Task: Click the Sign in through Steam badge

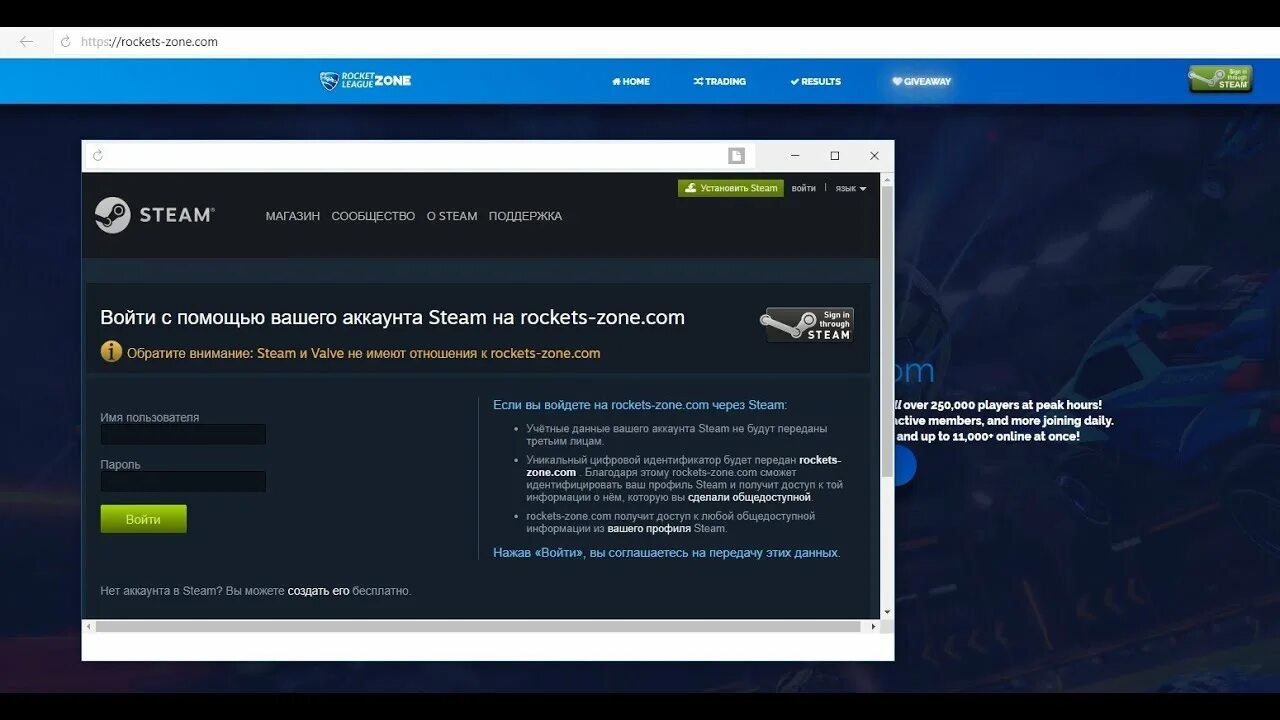Action: 809,325
